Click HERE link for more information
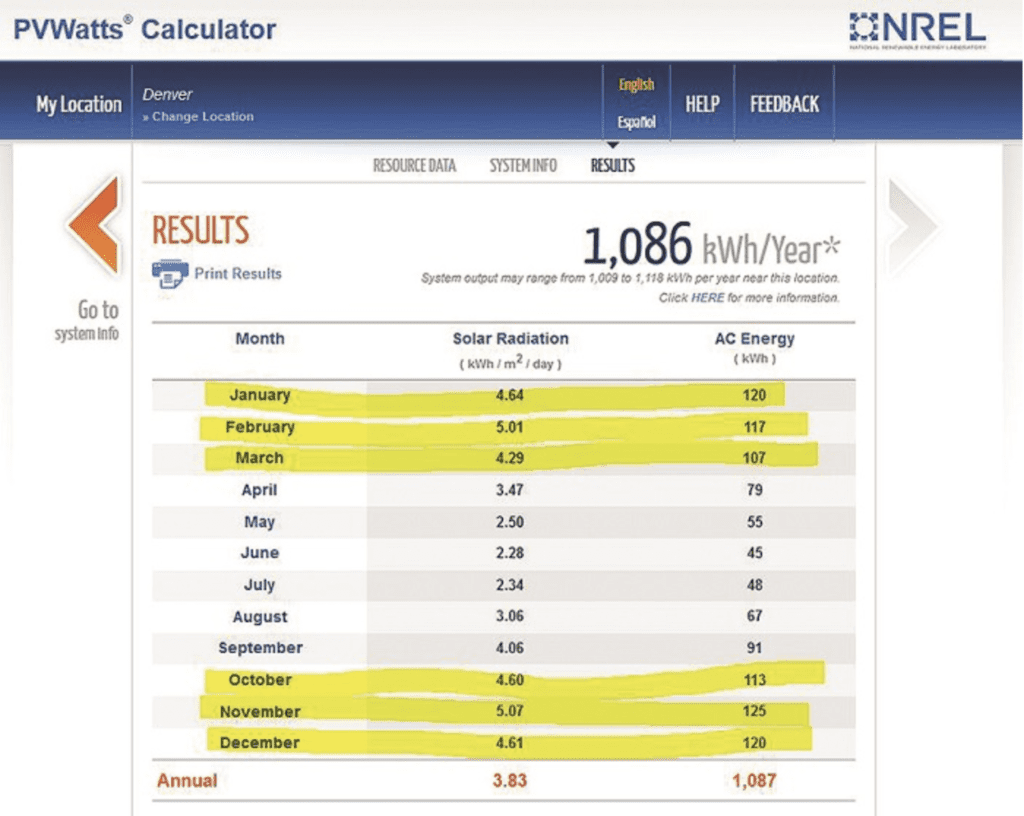Viewport: 1024px width, 816px height. pos(707,298)
